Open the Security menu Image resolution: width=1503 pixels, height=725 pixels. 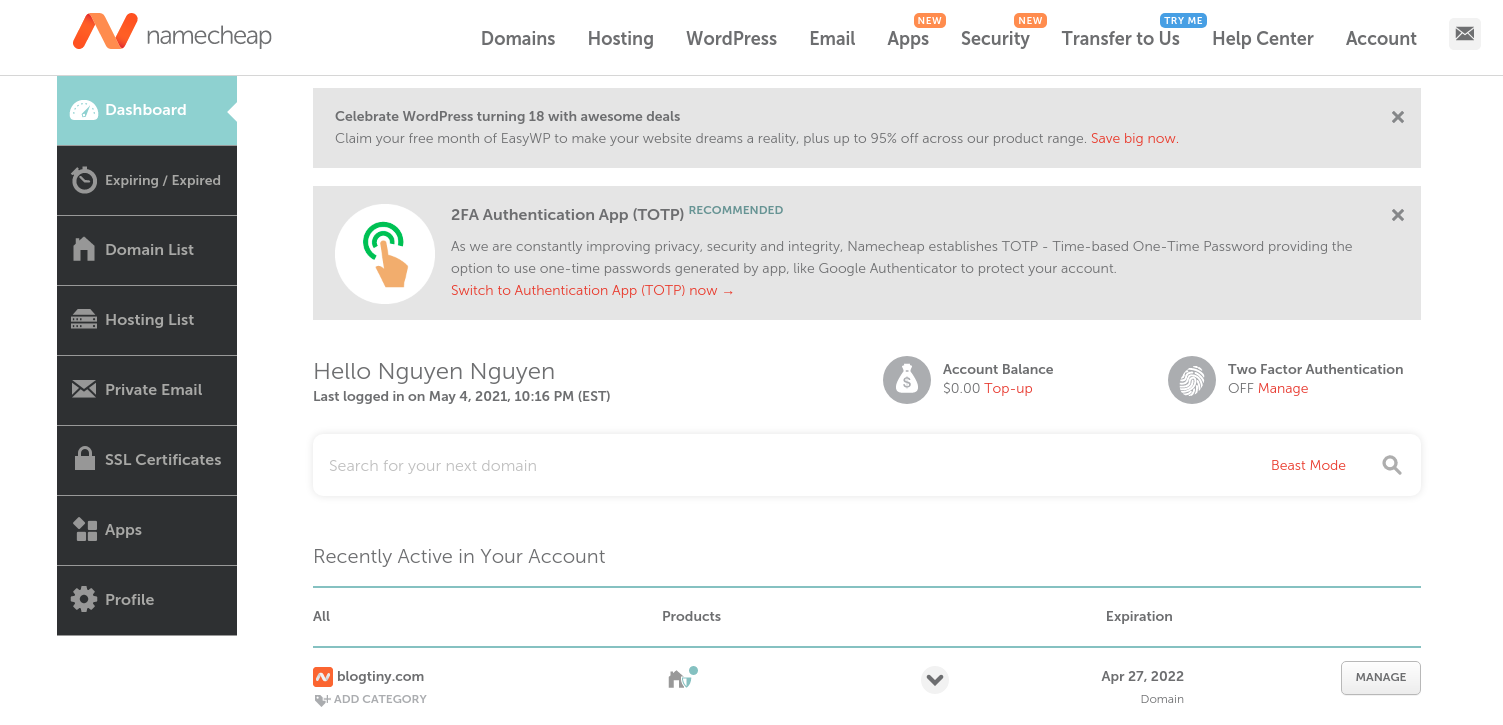pos(995,38)
